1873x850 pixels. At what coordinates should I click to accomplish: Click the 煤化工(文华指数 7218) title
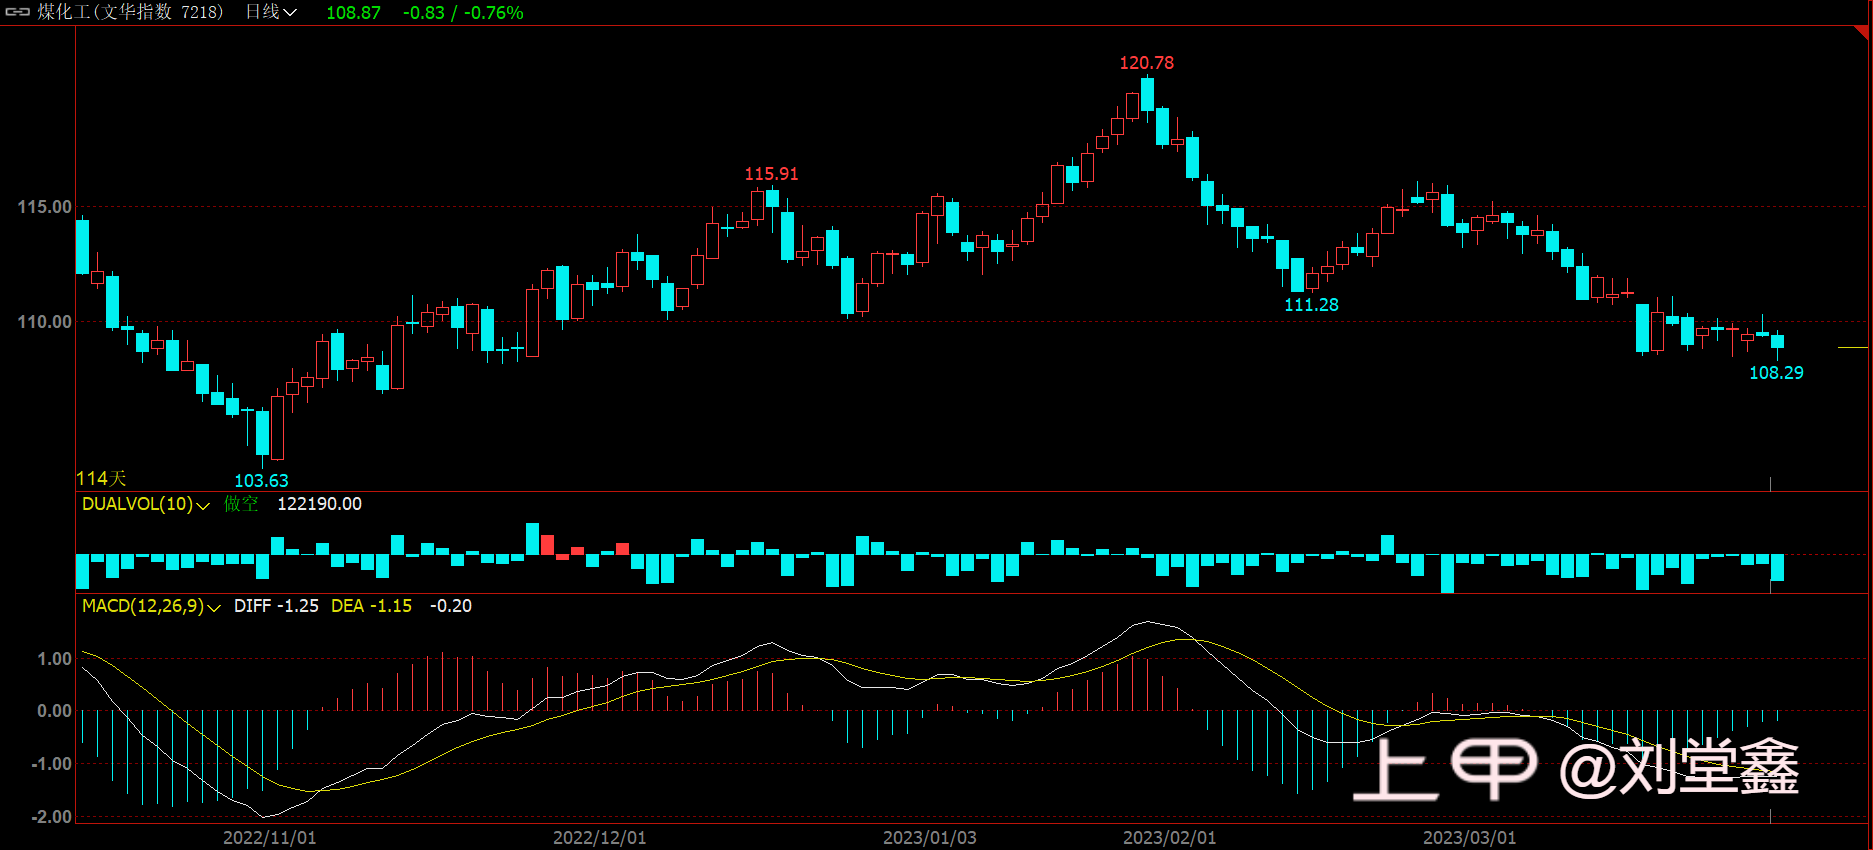point(130,12)
